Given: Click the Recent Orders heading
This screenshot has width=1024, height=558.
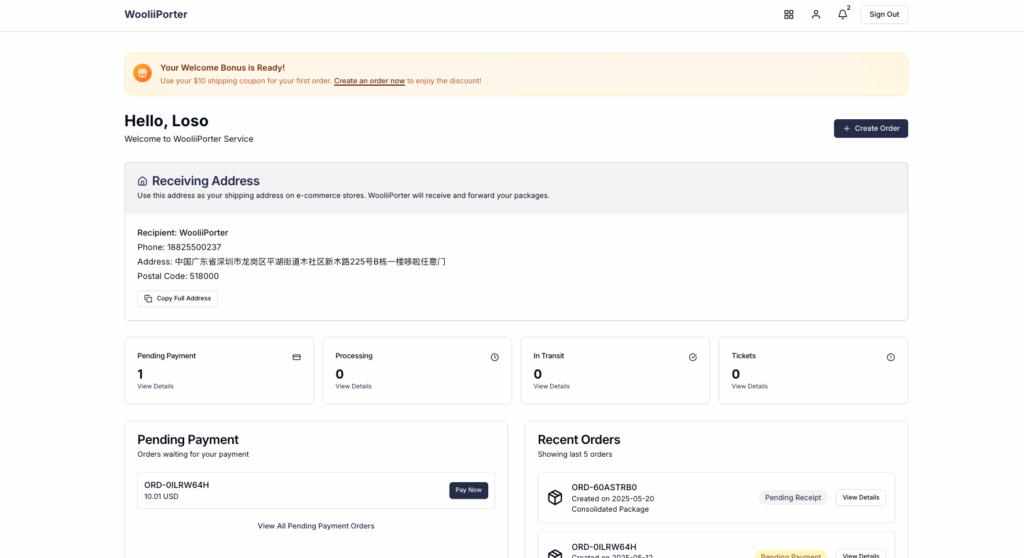Looking at the screenshot, I should tap(579, 440).
